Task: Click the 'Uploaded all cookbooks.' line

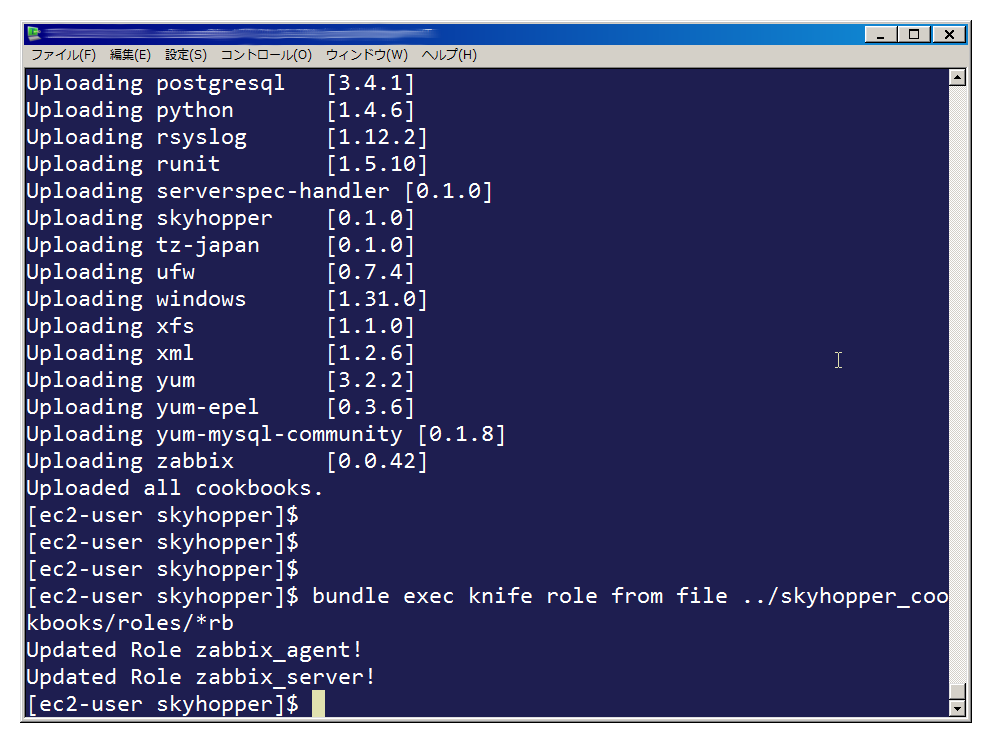Action: click(x=175, y=488)
